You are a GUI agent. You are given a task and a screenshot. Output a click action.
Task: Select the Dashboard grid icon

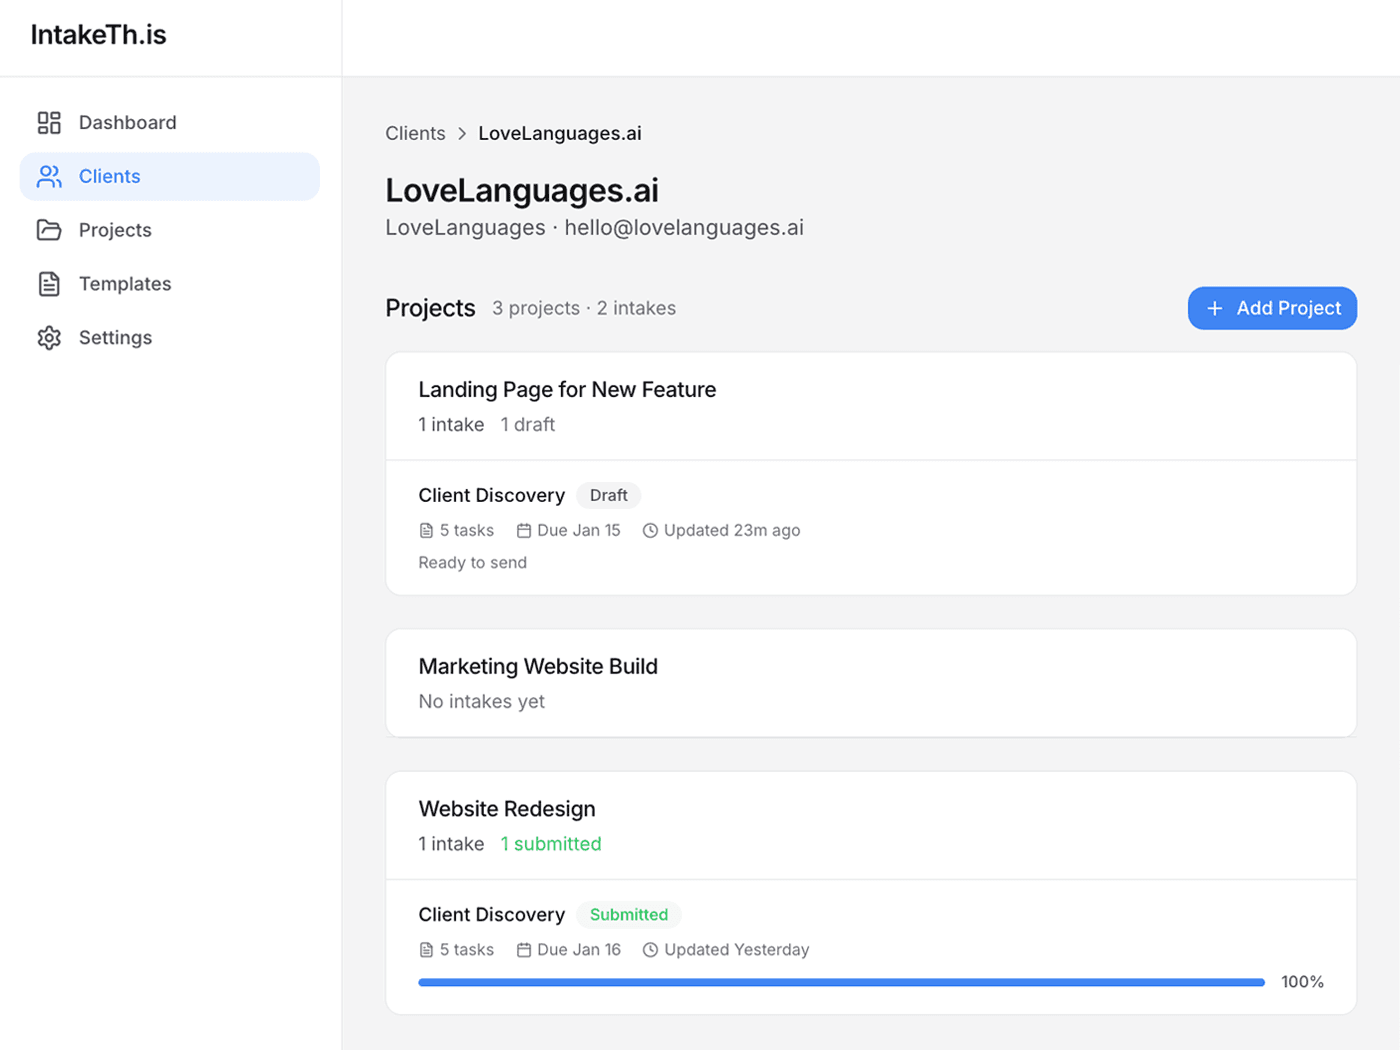[x=48, y=122]
